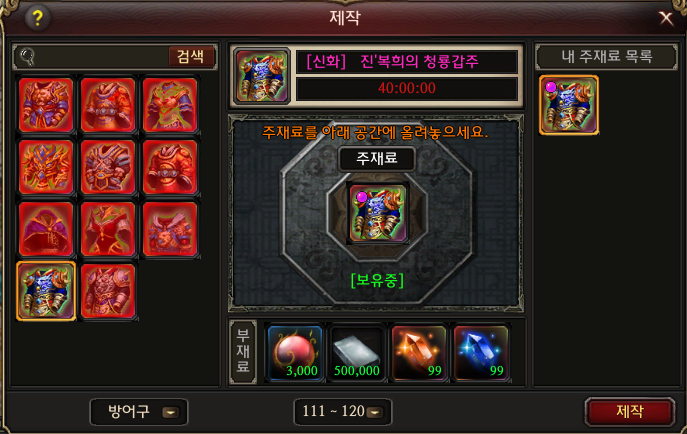
Task: Click the 내 주재료 목록 header
Action: pyautogui.click(x=606, y=56)
